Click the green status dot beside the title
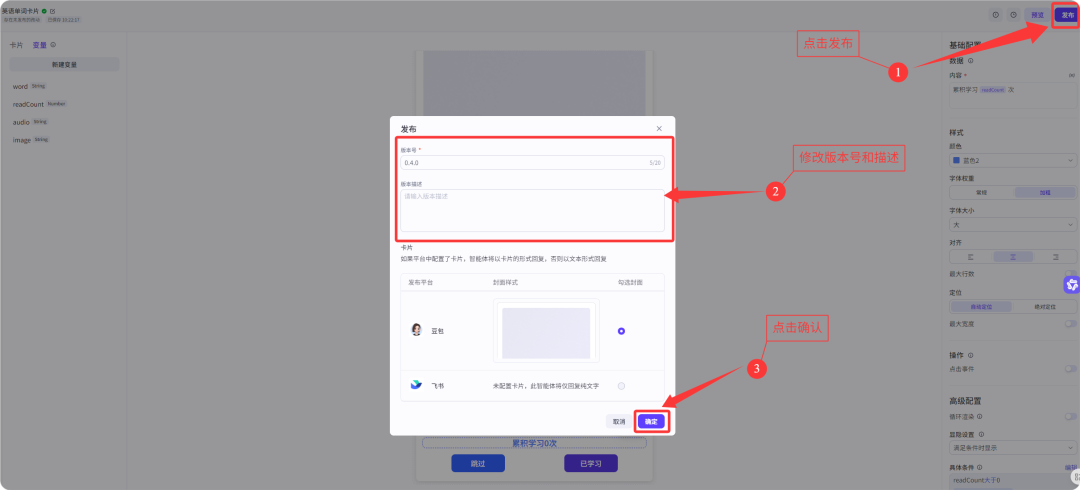The height and width of the screenshot is (490, 1080). 44,11
